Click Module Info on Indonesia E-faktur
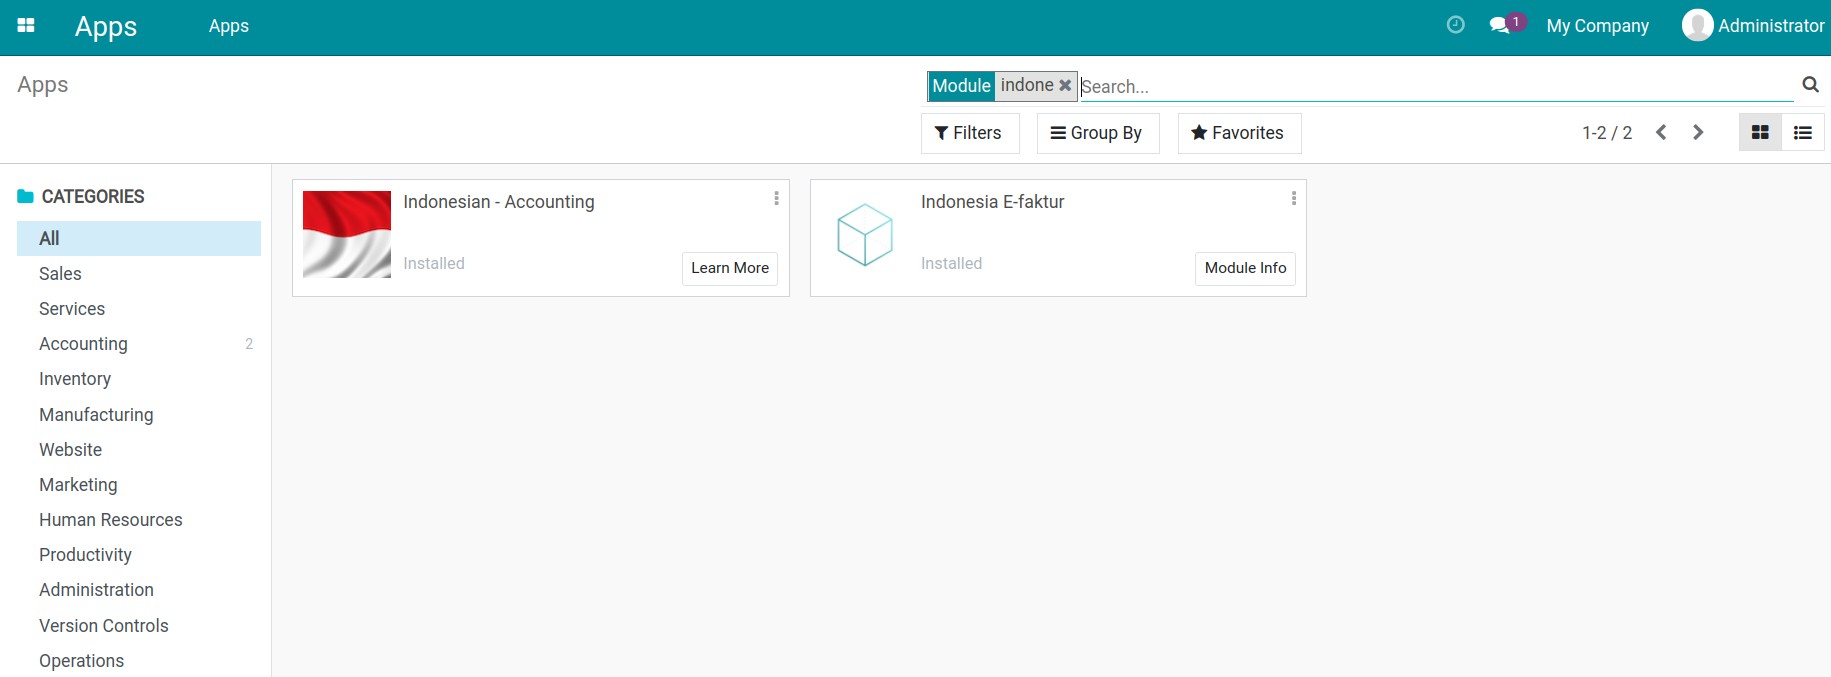The image size is (1831, 677). click(1244, 268)
